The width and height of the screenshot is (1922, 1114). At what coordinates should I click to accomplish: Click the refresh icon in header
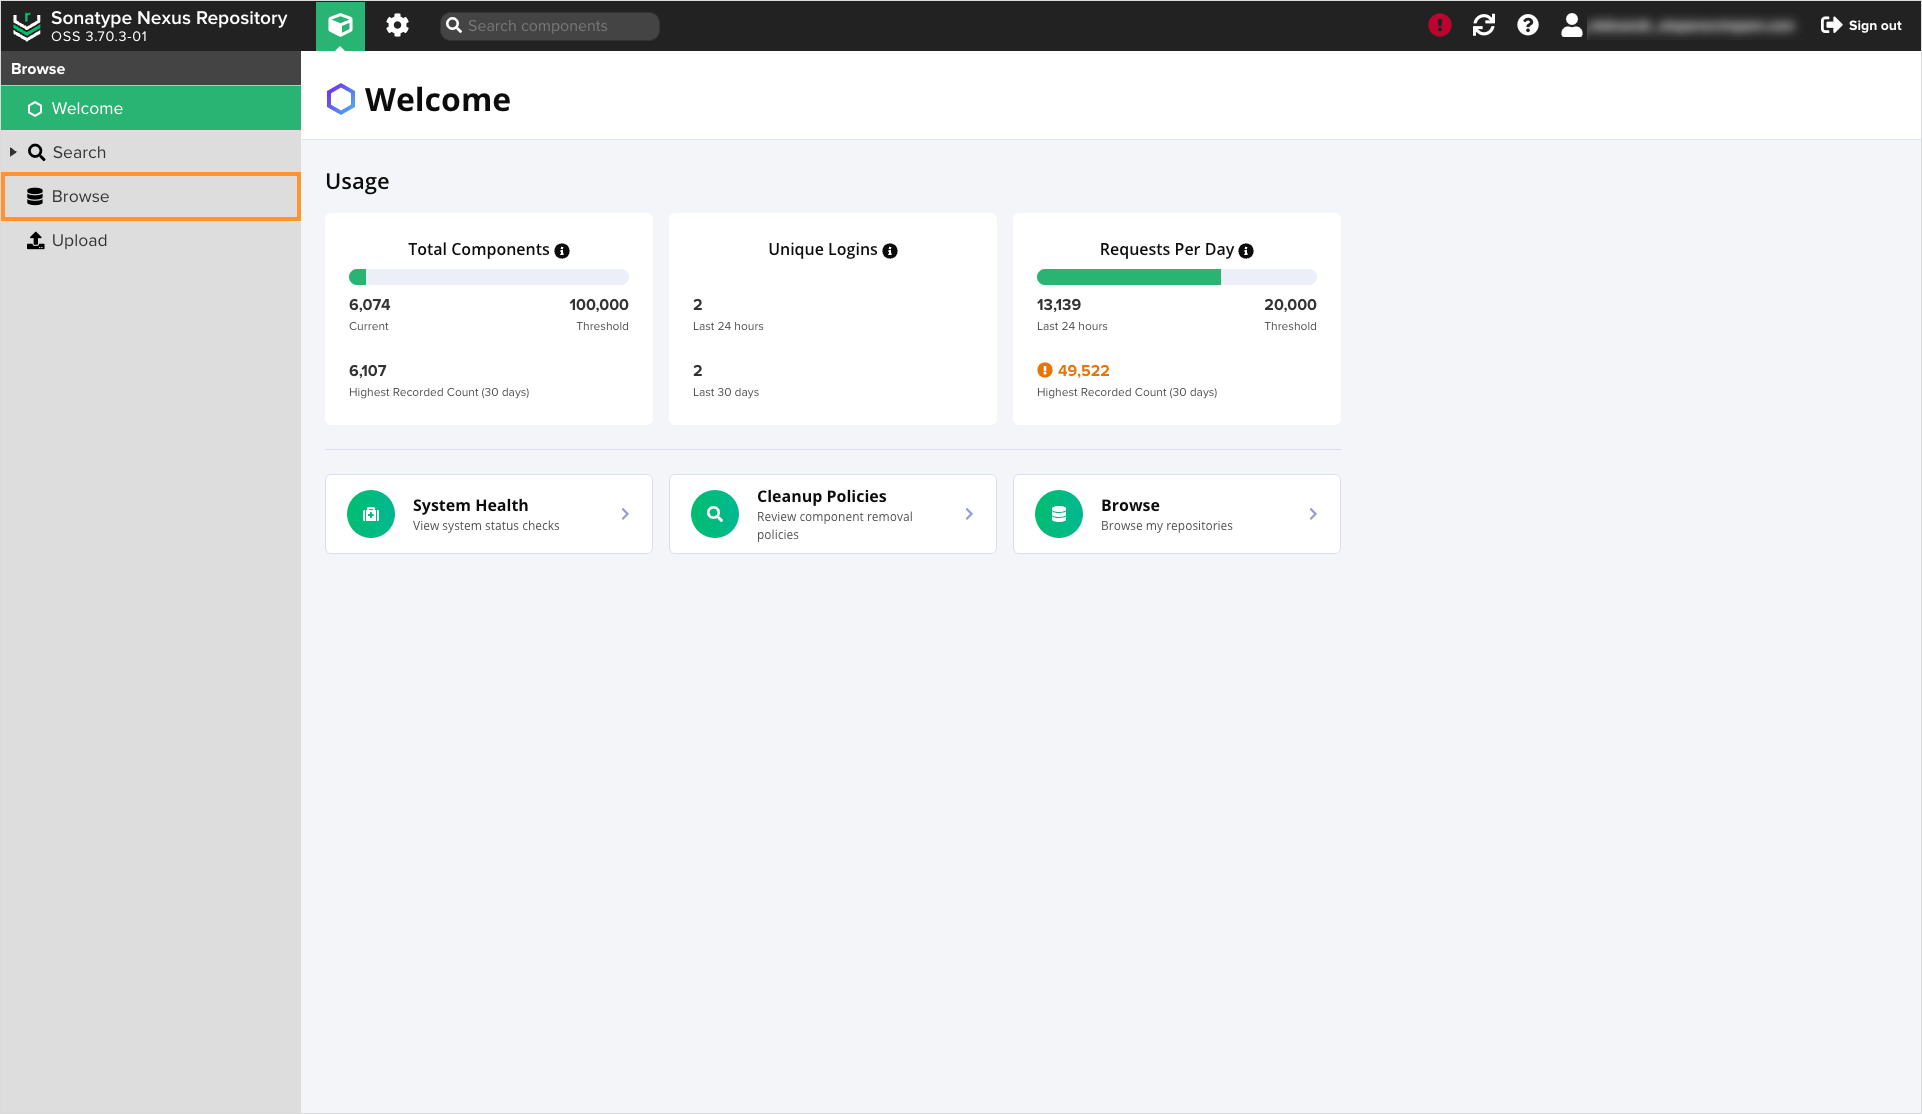coord(1483,25)
